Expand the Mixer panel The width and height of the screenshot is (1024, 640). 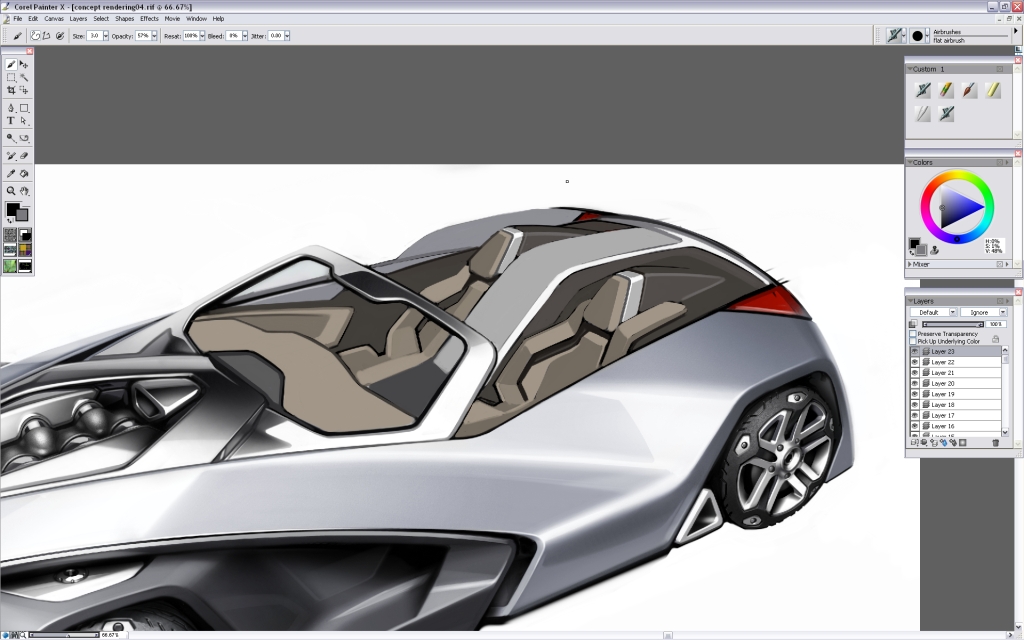point(920,263)
